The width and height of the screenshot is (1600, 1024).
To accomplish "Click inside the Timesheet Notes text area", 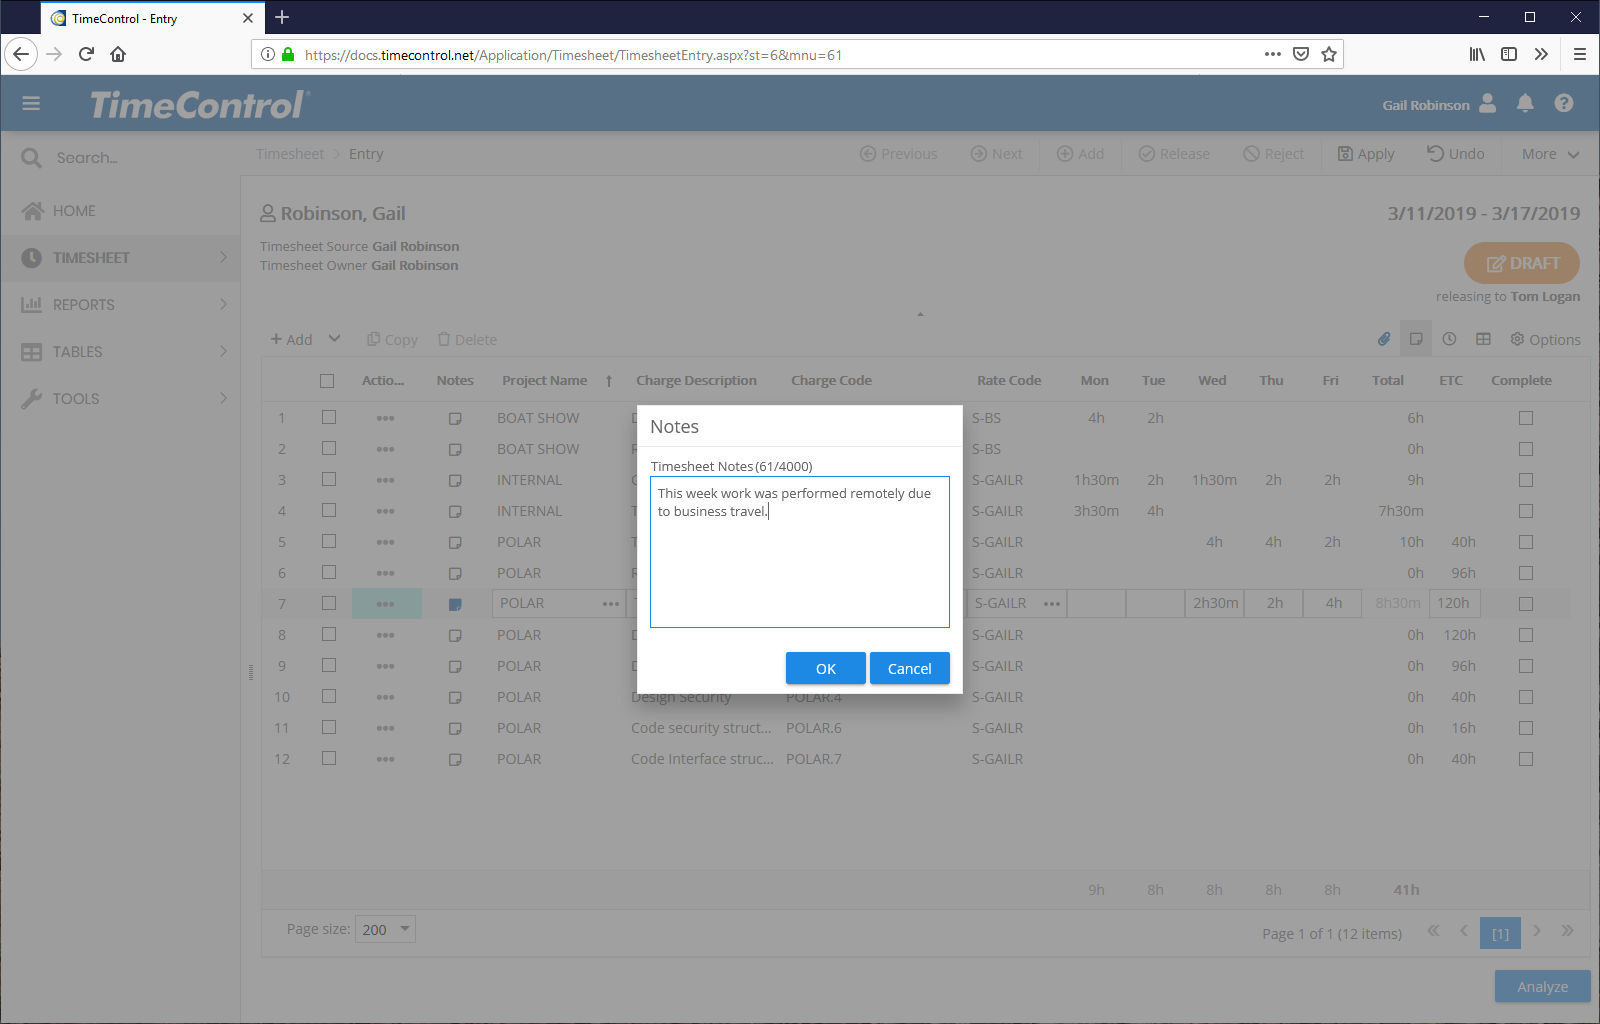I will (800, 552).
